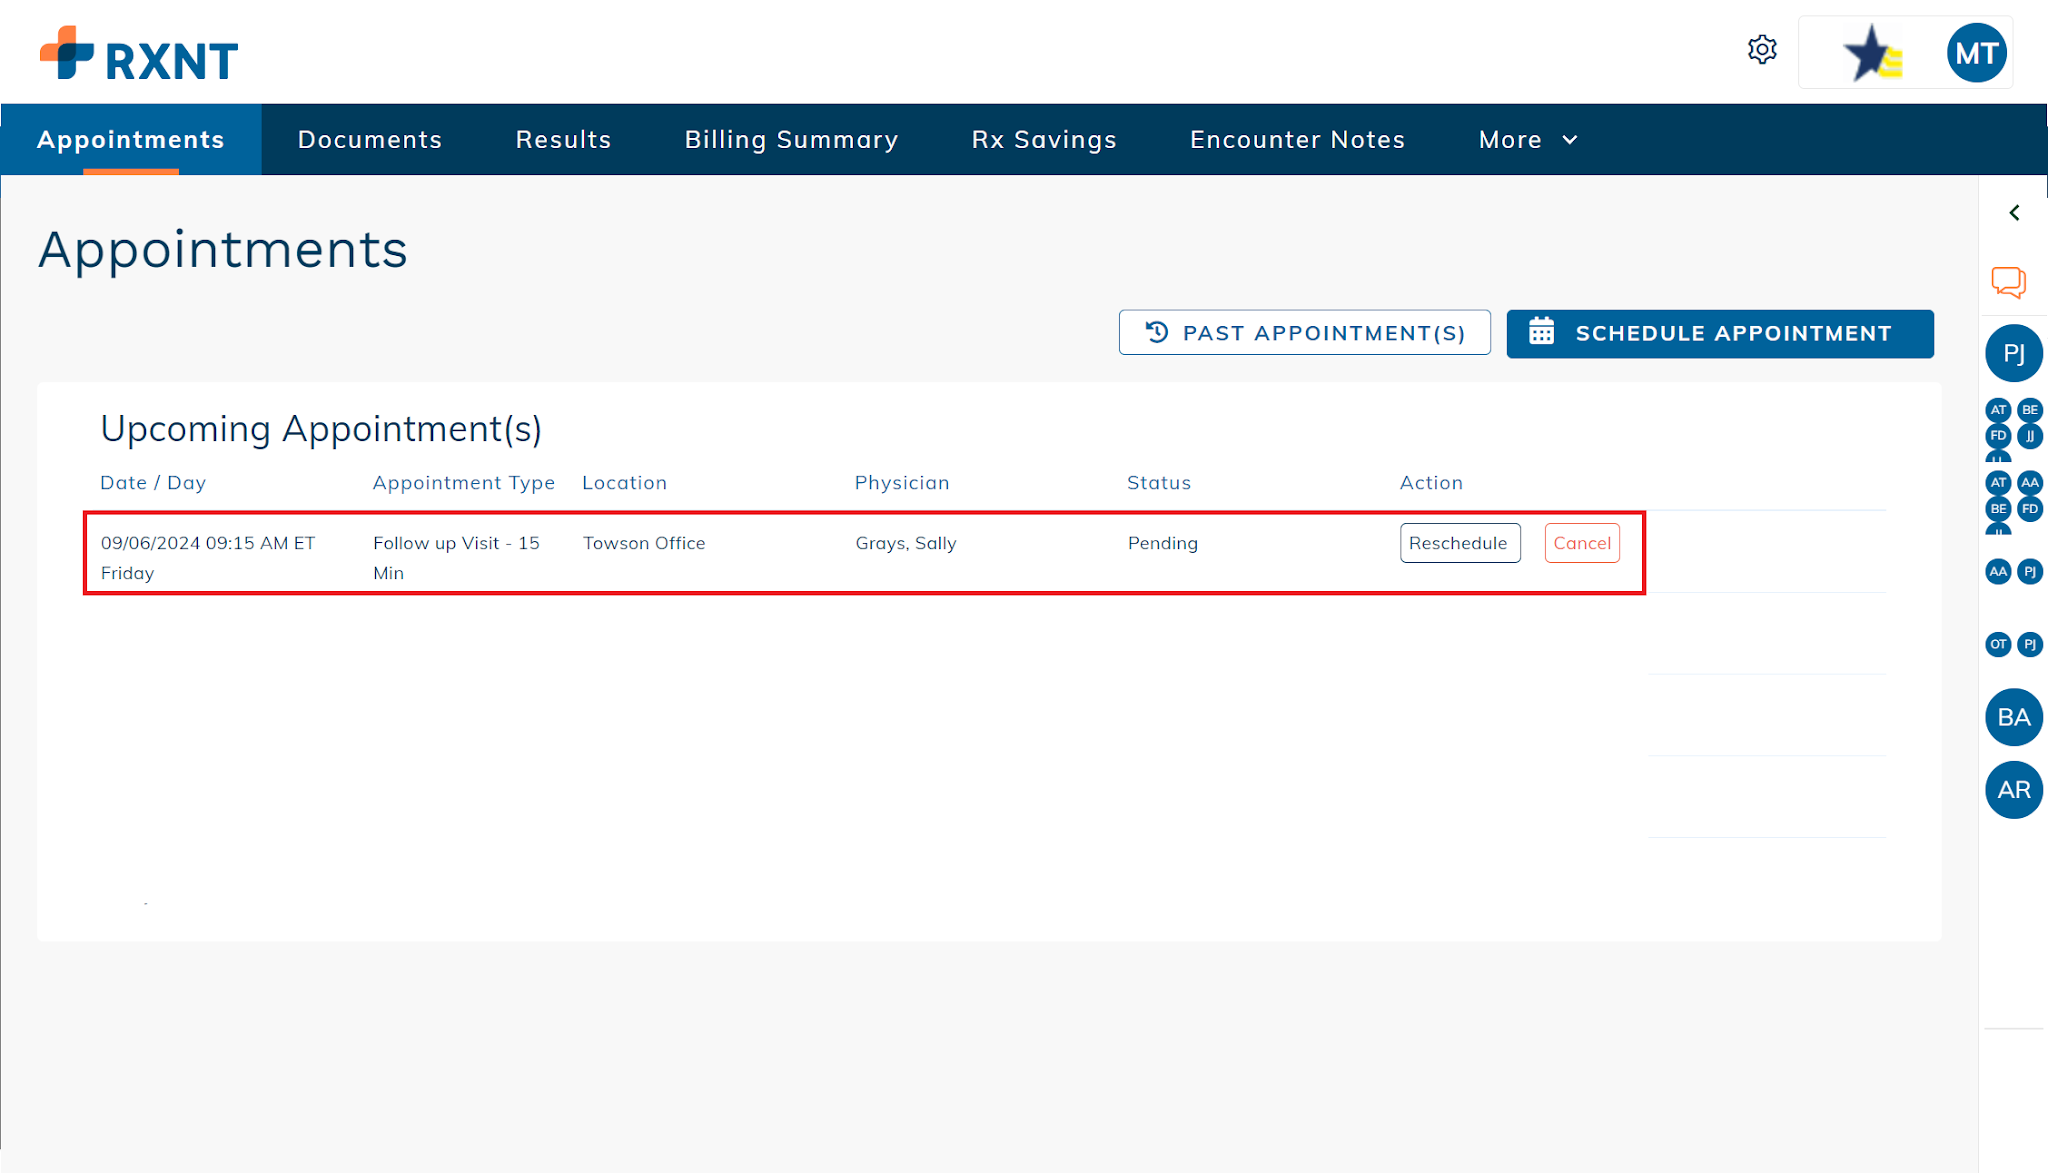Image resolution: width=2048 pixels, height=1173 pixels.
Task: Click calendar icon on Schedule Appointment
Action: (1542, 332)
